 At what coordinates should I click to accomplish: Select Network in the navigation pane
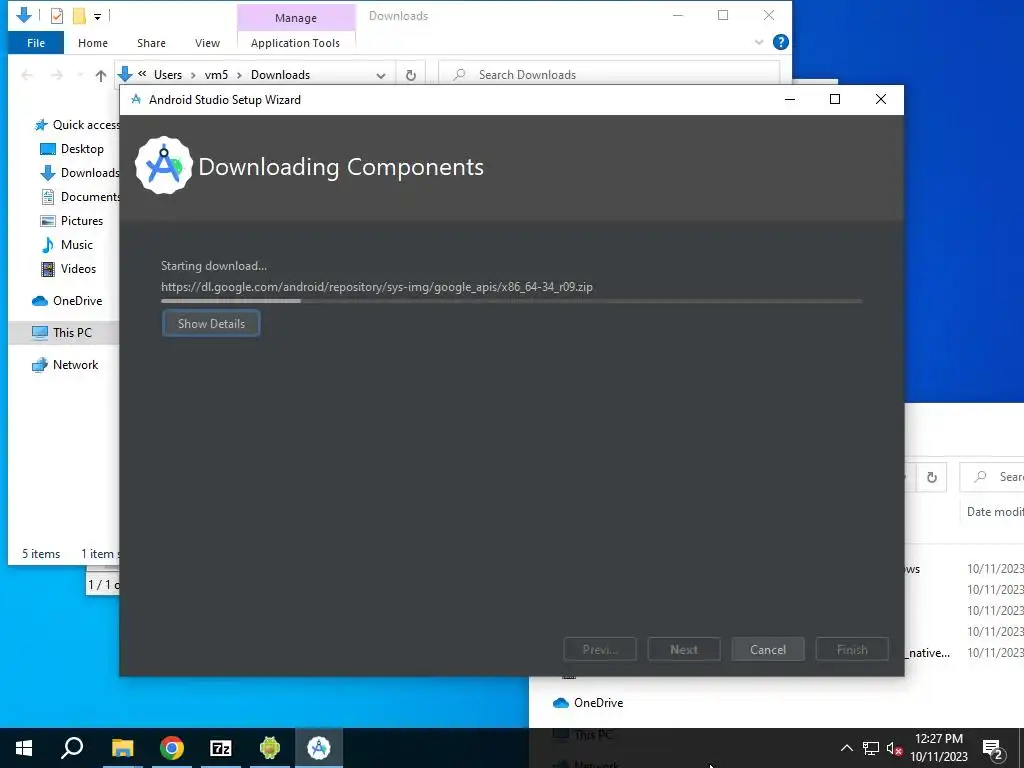coord(65,364)
